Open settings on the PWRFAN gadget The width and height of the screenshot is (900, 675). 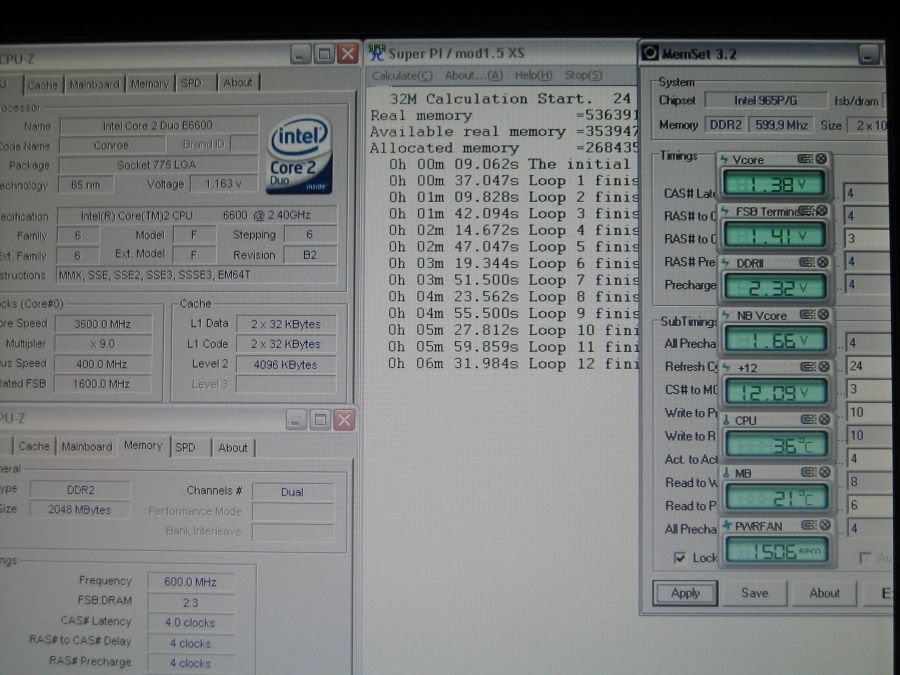pos(809,525)
